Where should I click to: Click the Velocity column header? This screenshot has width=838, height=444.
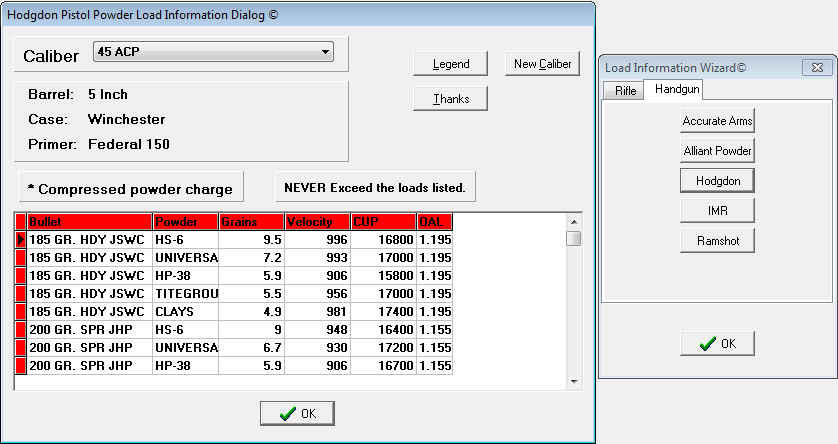[317, 221]
